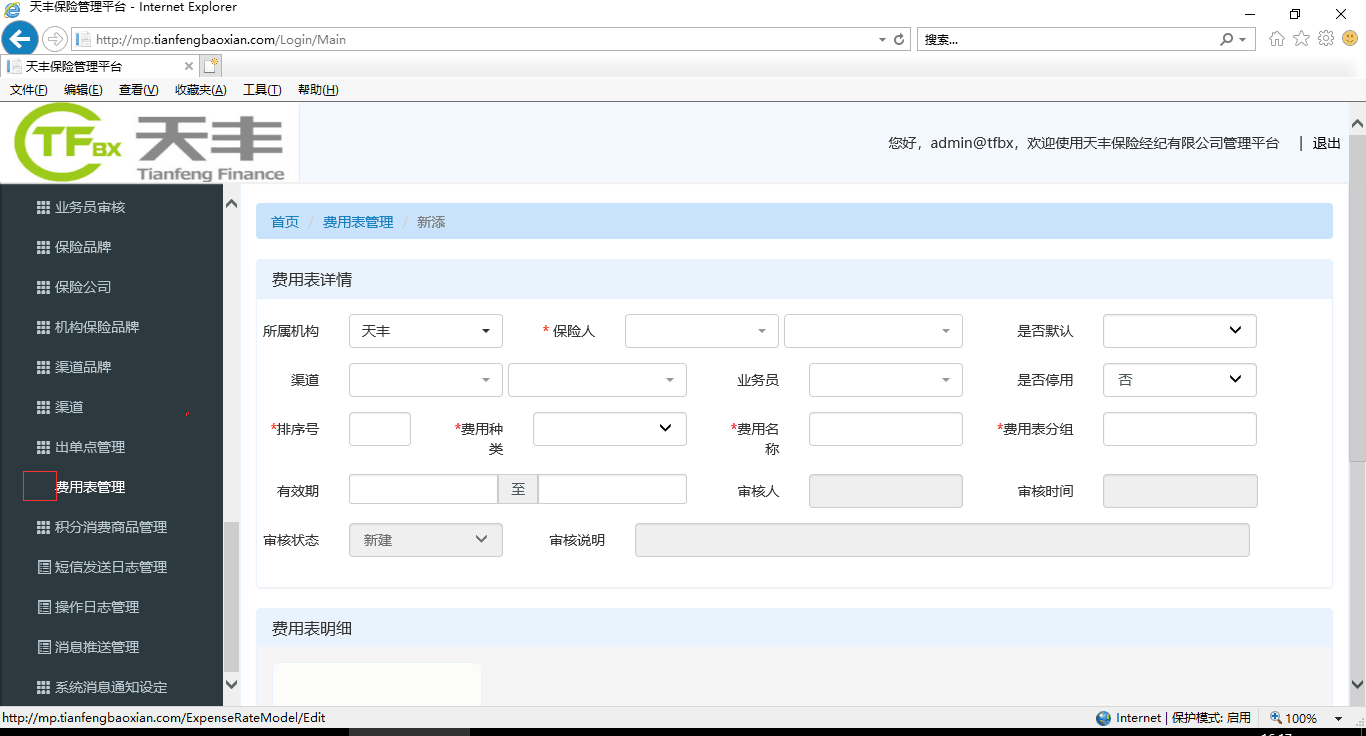The width and height of the screenshot is (1366, 736).
Task: Click the browser back arrow button
Action: [x=19, y=39]
